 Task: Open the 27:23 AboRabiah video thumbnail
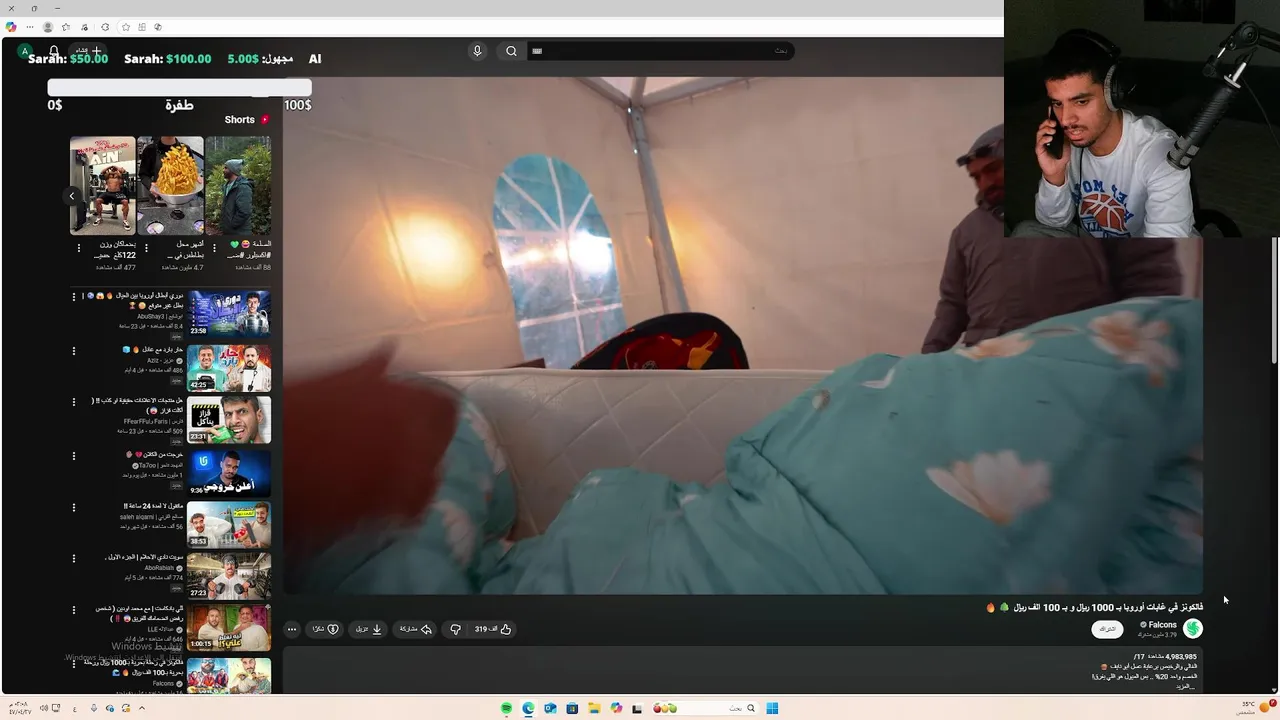click(229, 576)
